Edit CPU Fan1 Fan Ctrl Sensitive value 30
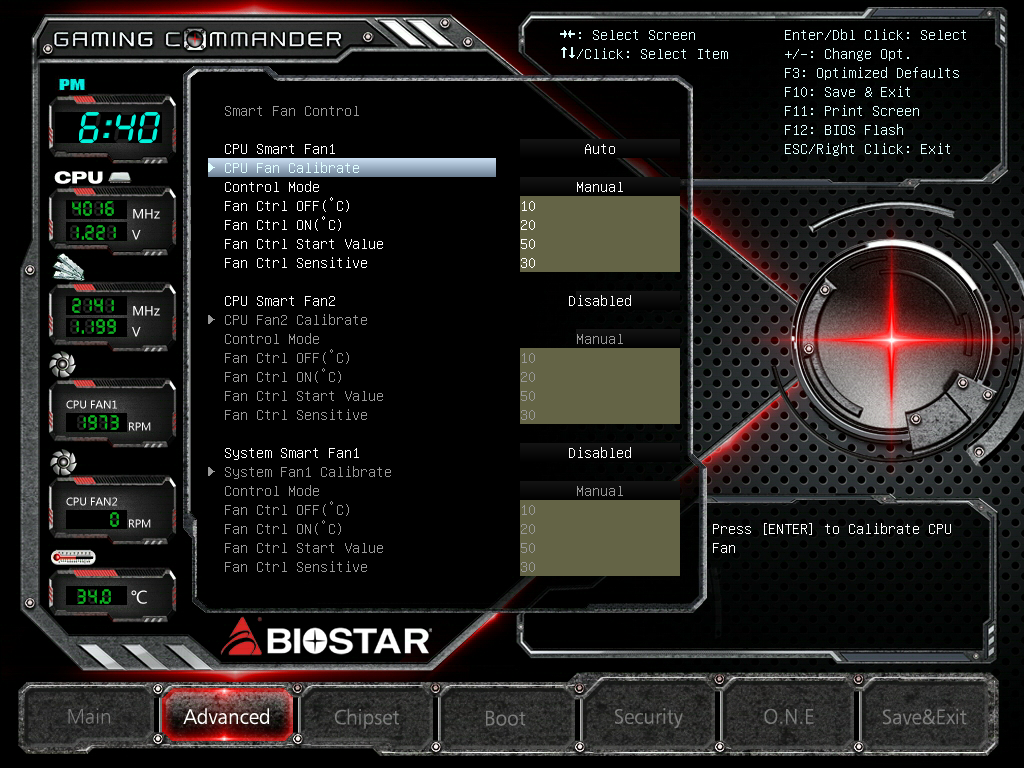The width and height of the screenshot is (1024, 768). 600,263
